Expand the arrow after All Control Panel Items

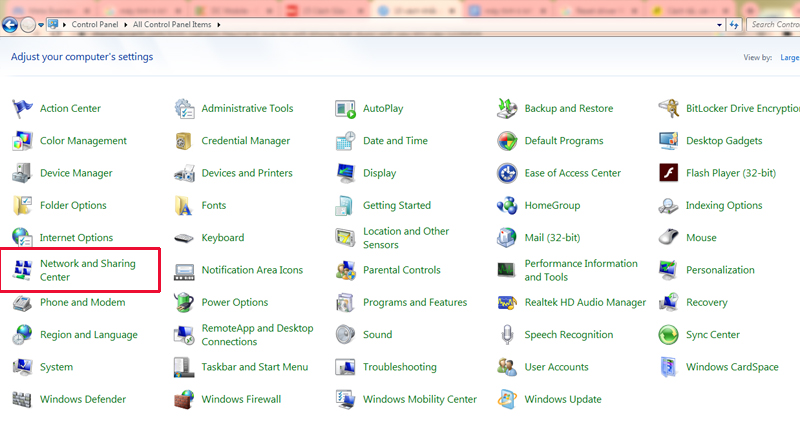click(x=218, y=24)
